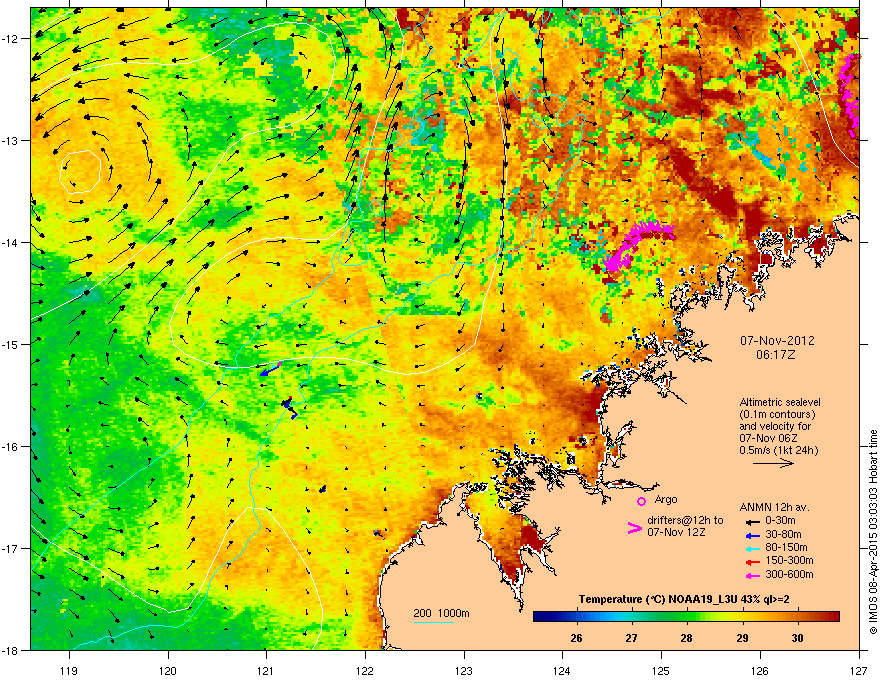Click the 0.5m/s velocity scale arrow
This screenshot has height=680, width=880.
click(x=773, y=463)
